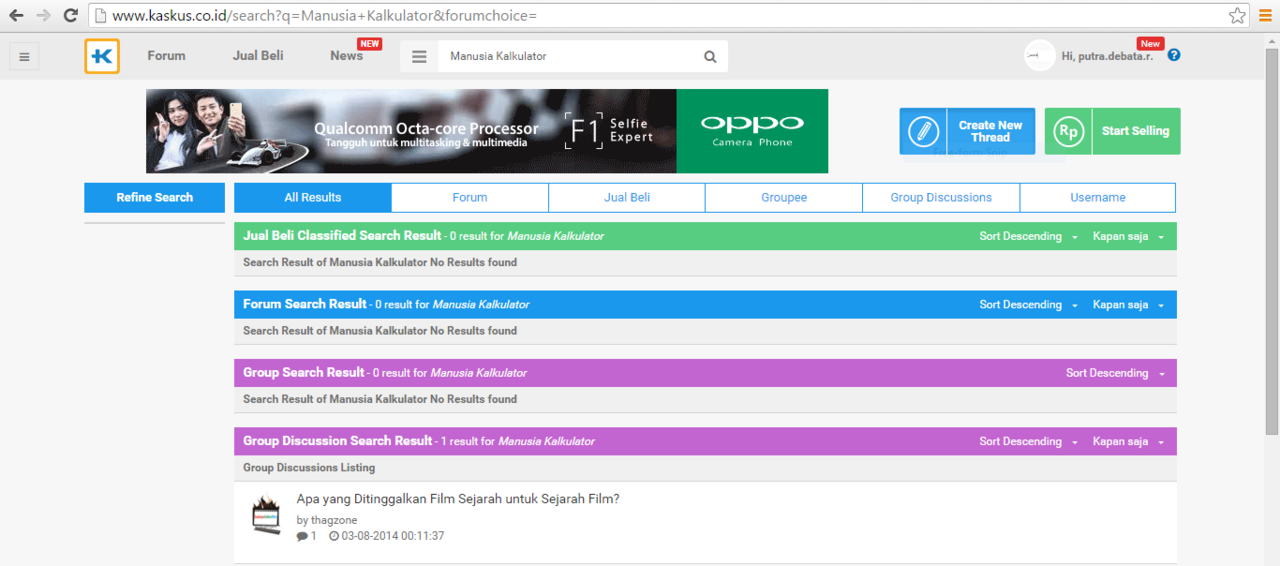
Task: Open the search category list icon
Action: pos(419,57)
